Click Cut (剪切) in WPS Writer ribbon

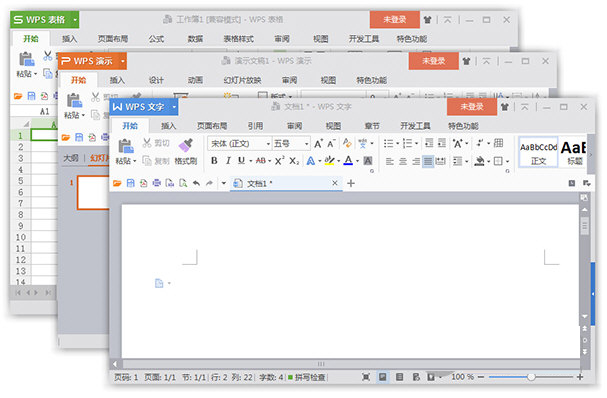click(156, 143)
